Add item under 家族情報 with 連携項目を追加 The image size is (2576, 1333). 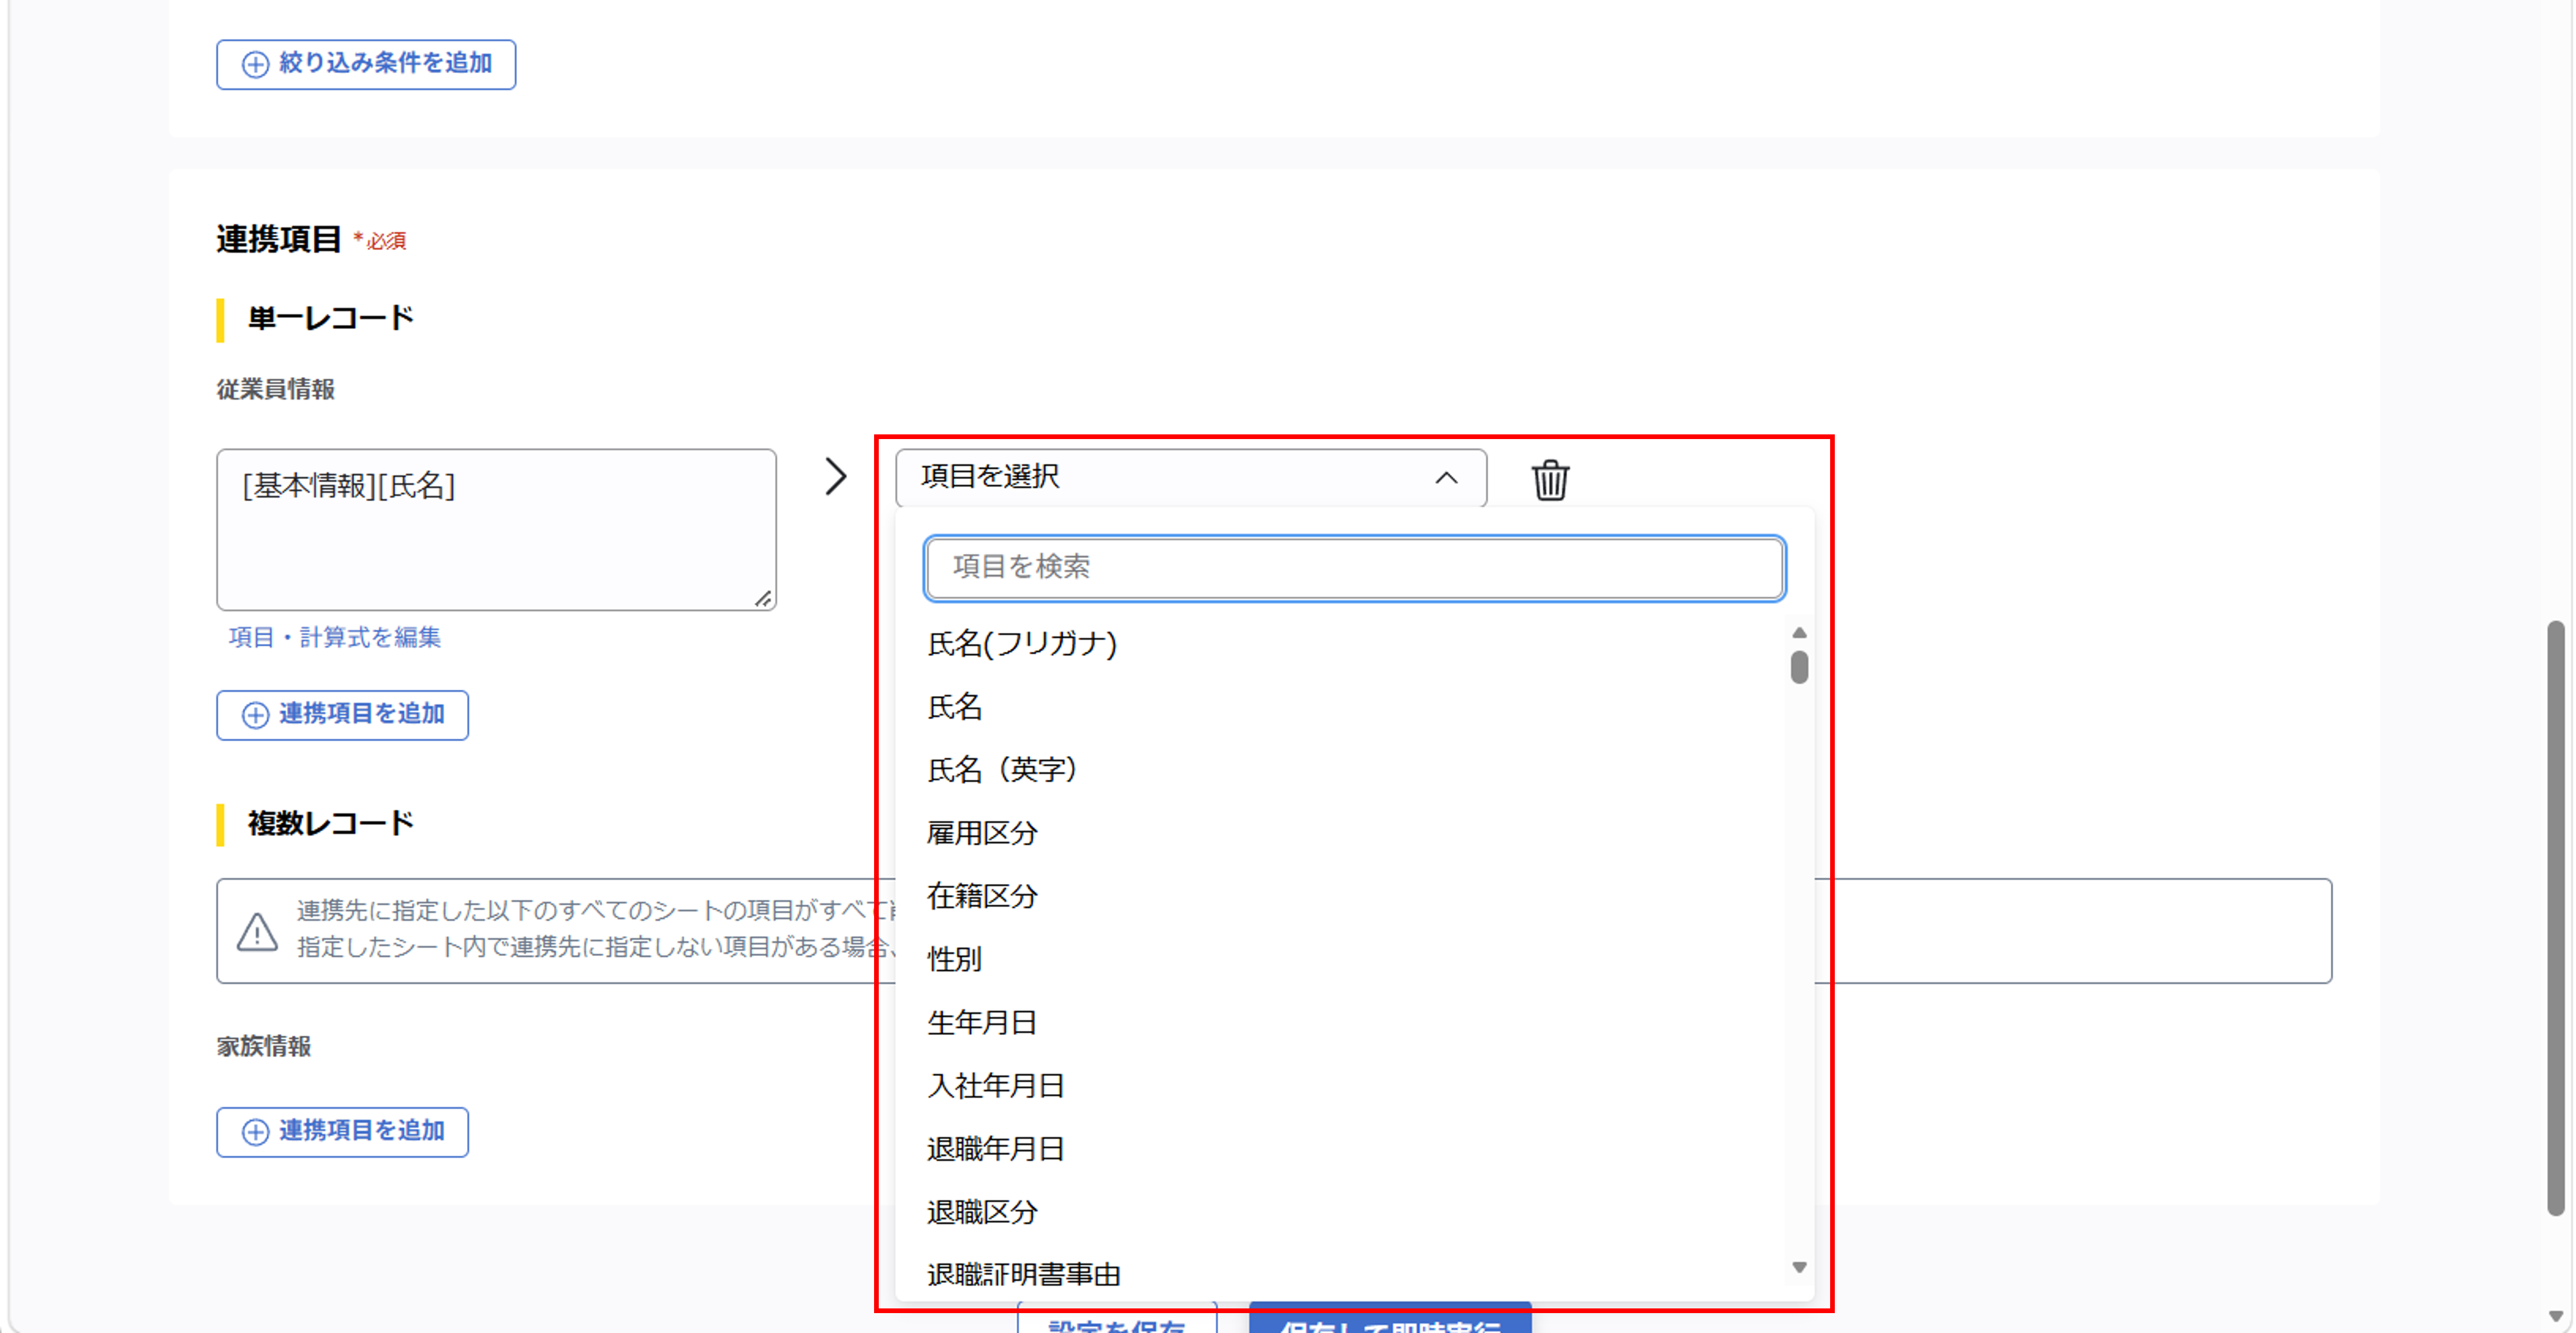(342, 1132)
